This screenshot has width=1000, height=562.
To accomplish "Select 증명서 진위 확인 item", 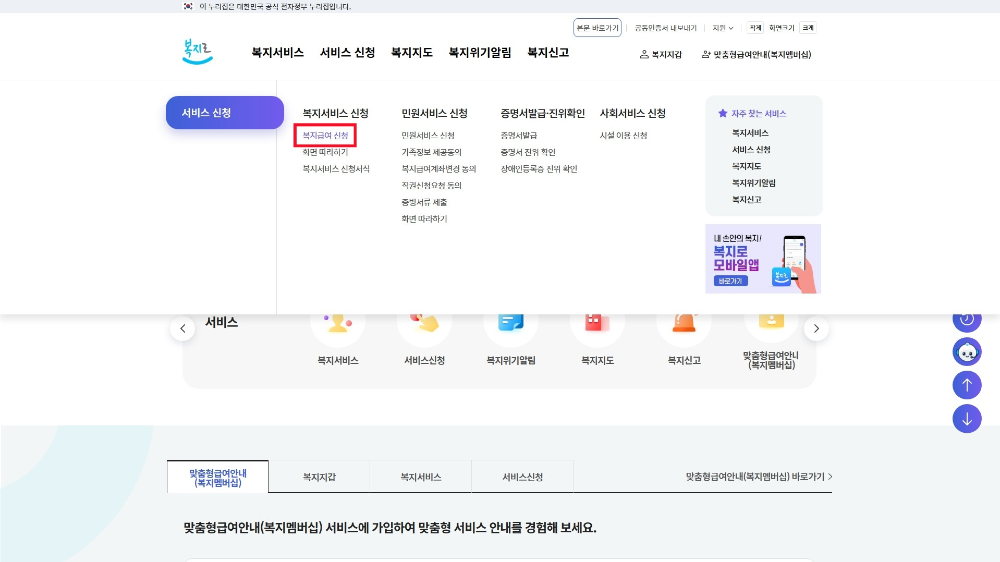I will [x=528, y=152].
